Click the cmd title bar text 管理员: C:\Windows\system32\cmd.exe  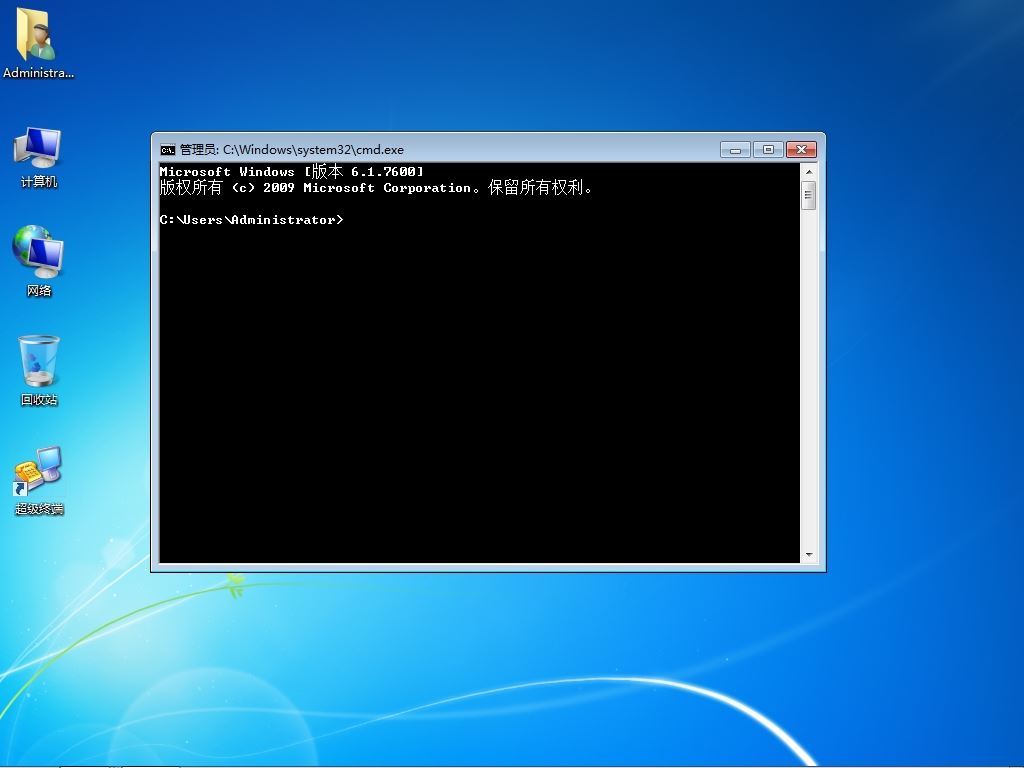point(292,150)
